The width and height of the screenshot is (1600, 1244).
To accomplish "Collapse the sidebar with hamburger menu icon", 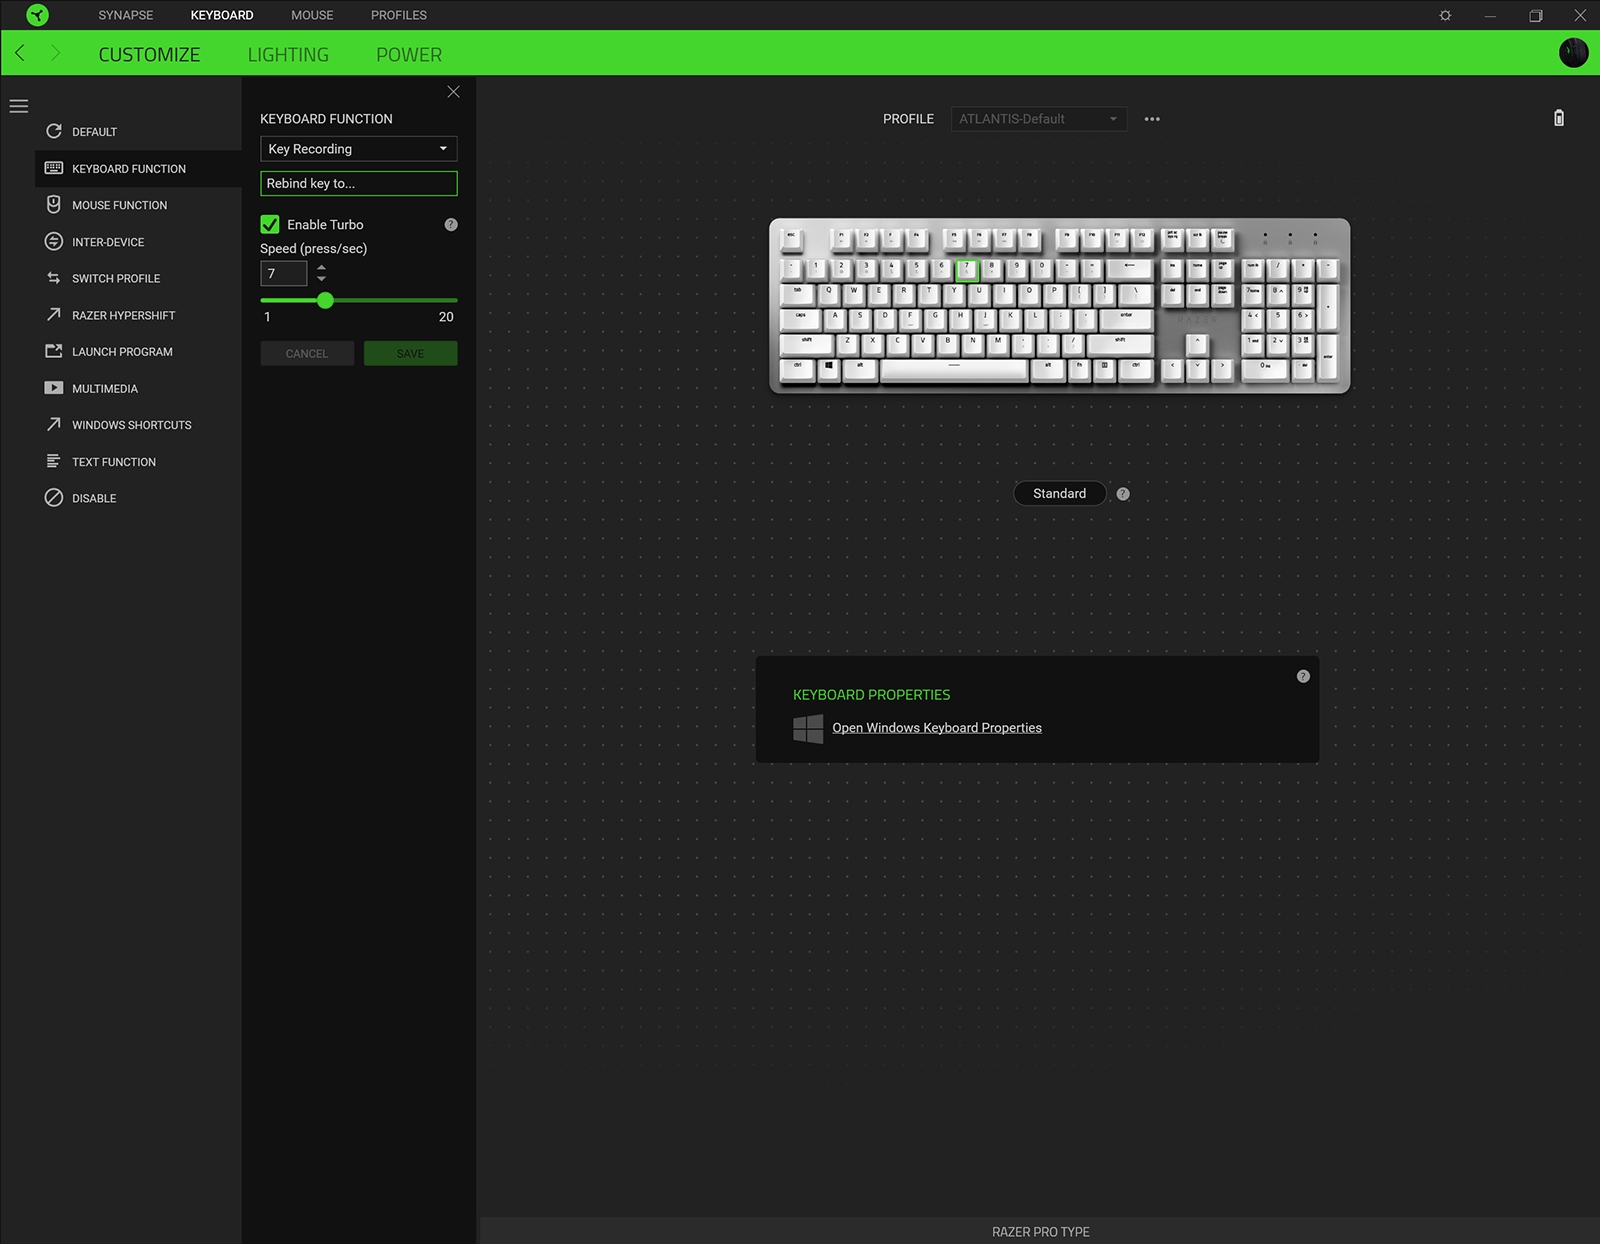I will [x=19, y=106].
